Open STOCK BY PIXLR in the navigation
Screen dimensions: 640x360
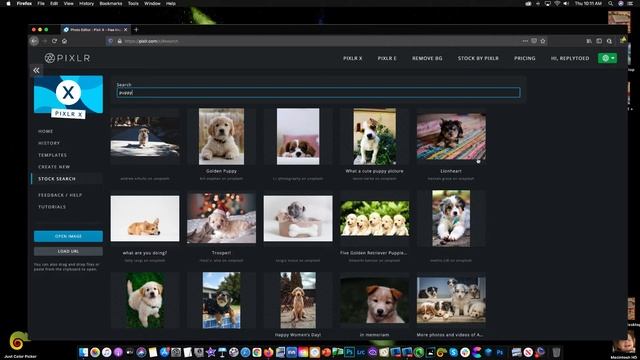click(x=478, y=58)
